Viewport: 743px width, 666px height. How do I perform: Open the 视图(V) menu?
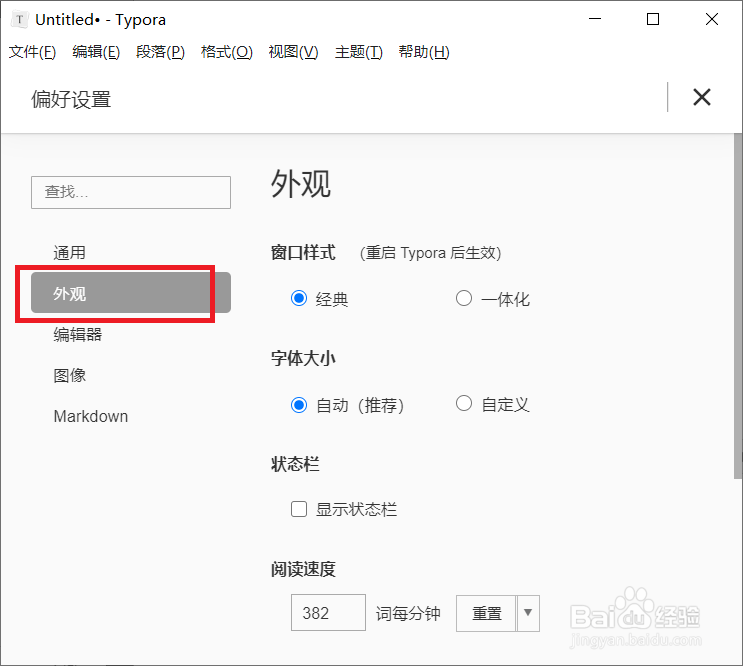tap(293, 52)
